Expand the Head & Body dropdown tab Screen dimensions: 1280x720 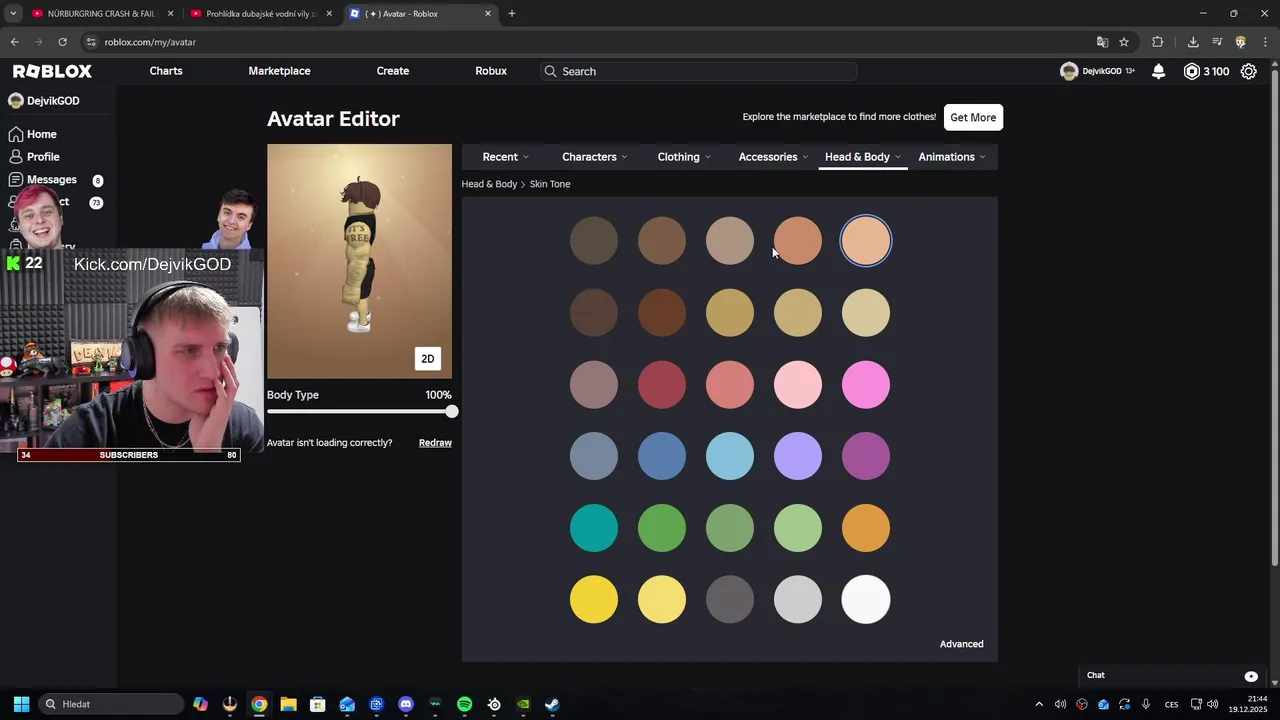(862, 157)
